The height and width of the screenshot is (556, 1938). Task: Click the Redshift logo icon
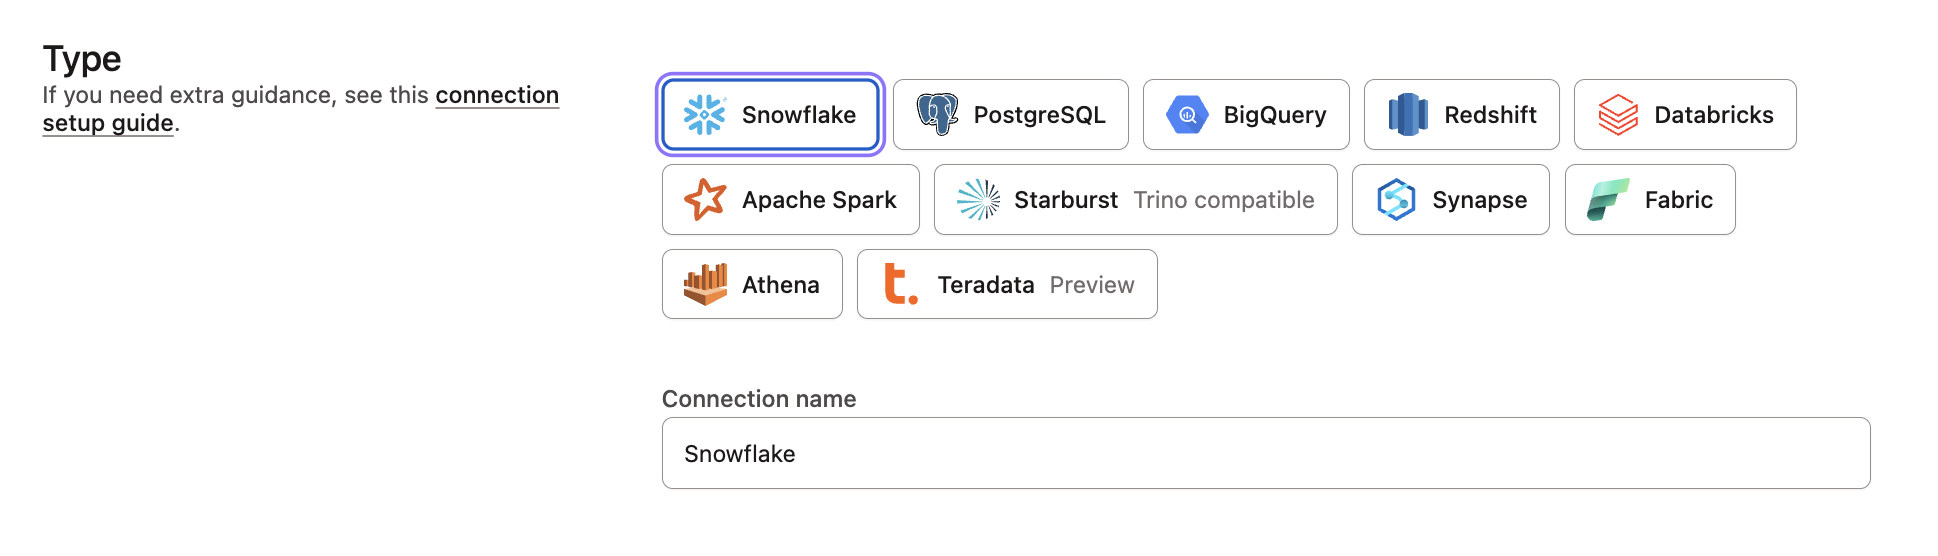tap(1408, 115)
